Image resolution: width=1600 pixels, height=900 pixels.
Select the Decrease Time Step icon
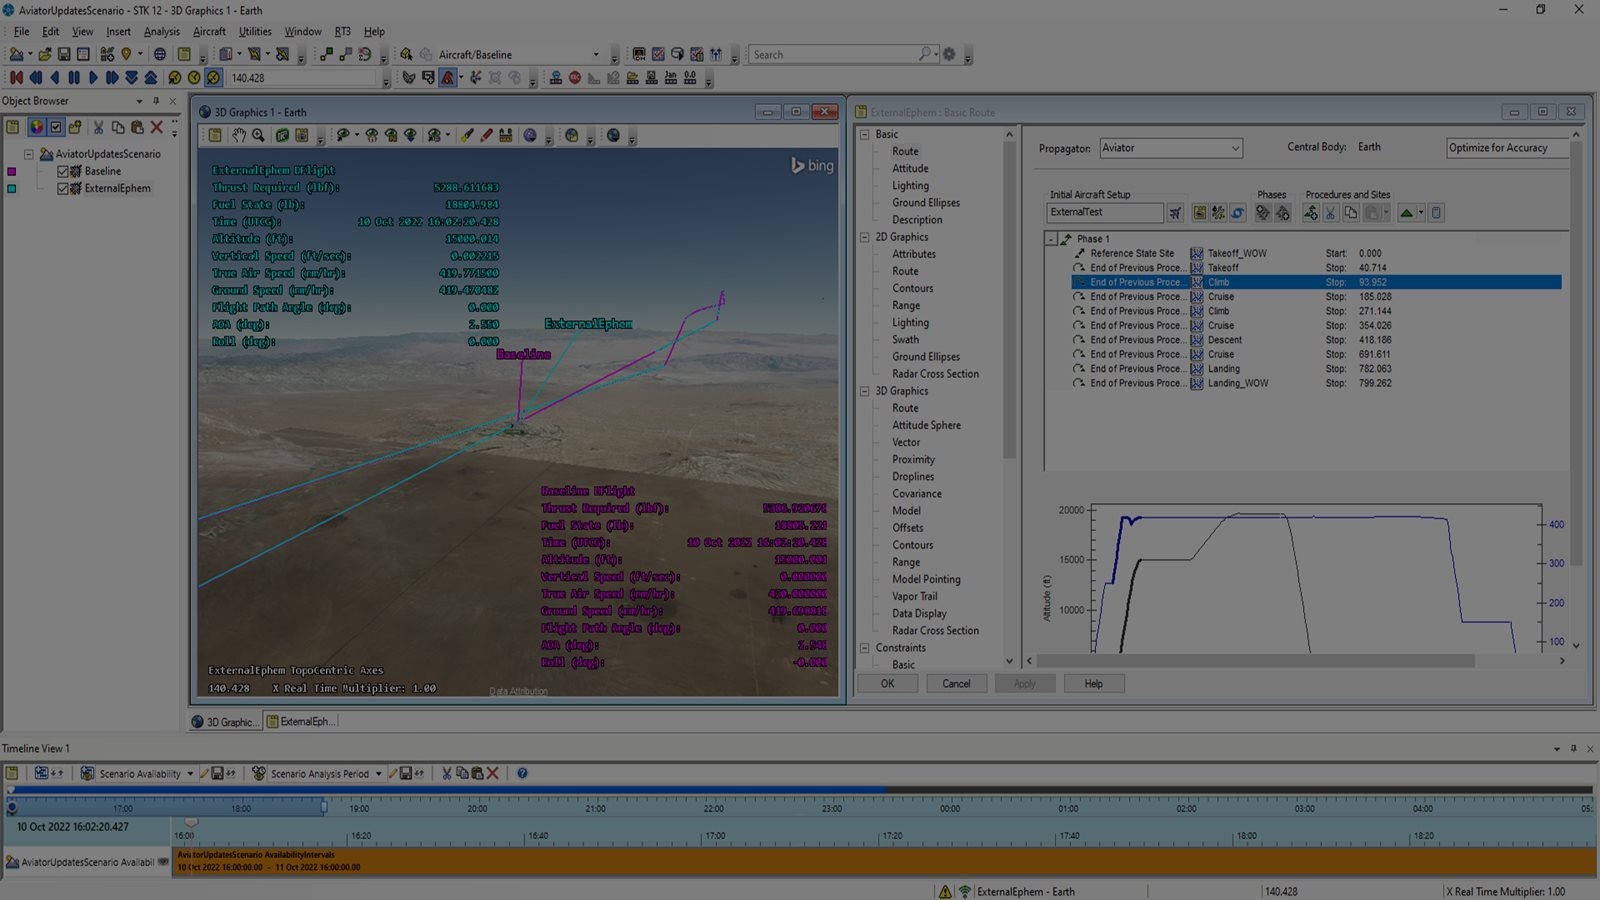131,77
